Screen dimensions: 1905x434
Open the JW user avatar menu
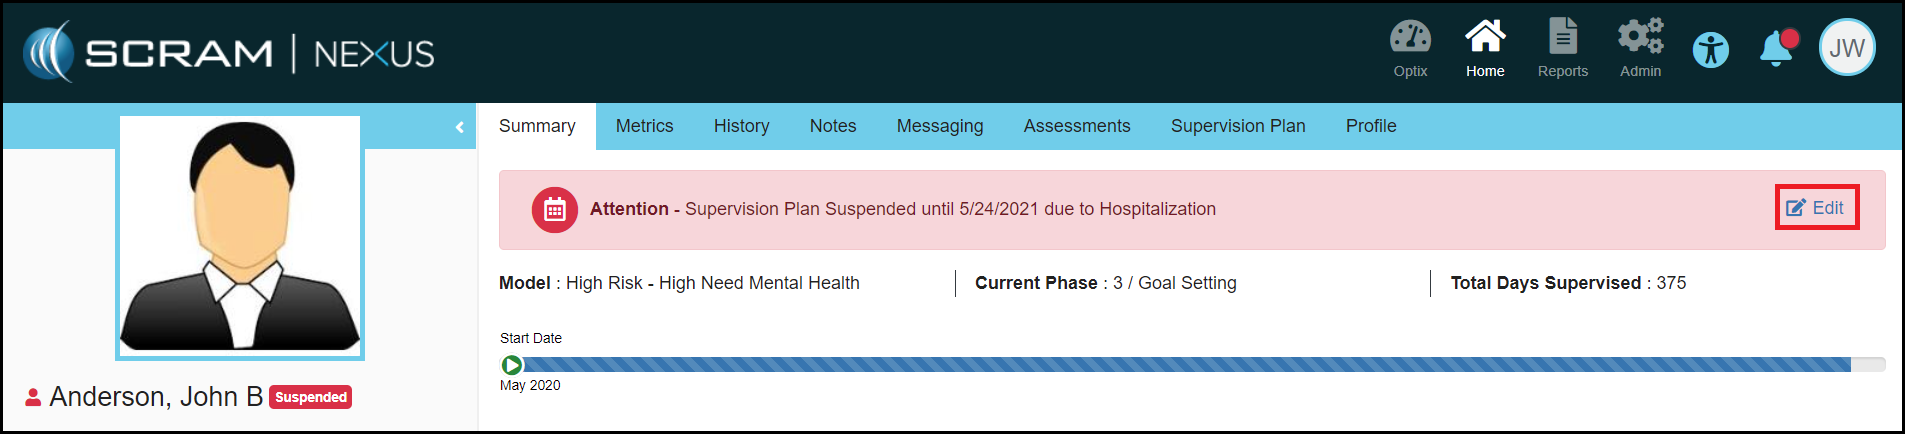1846,48
